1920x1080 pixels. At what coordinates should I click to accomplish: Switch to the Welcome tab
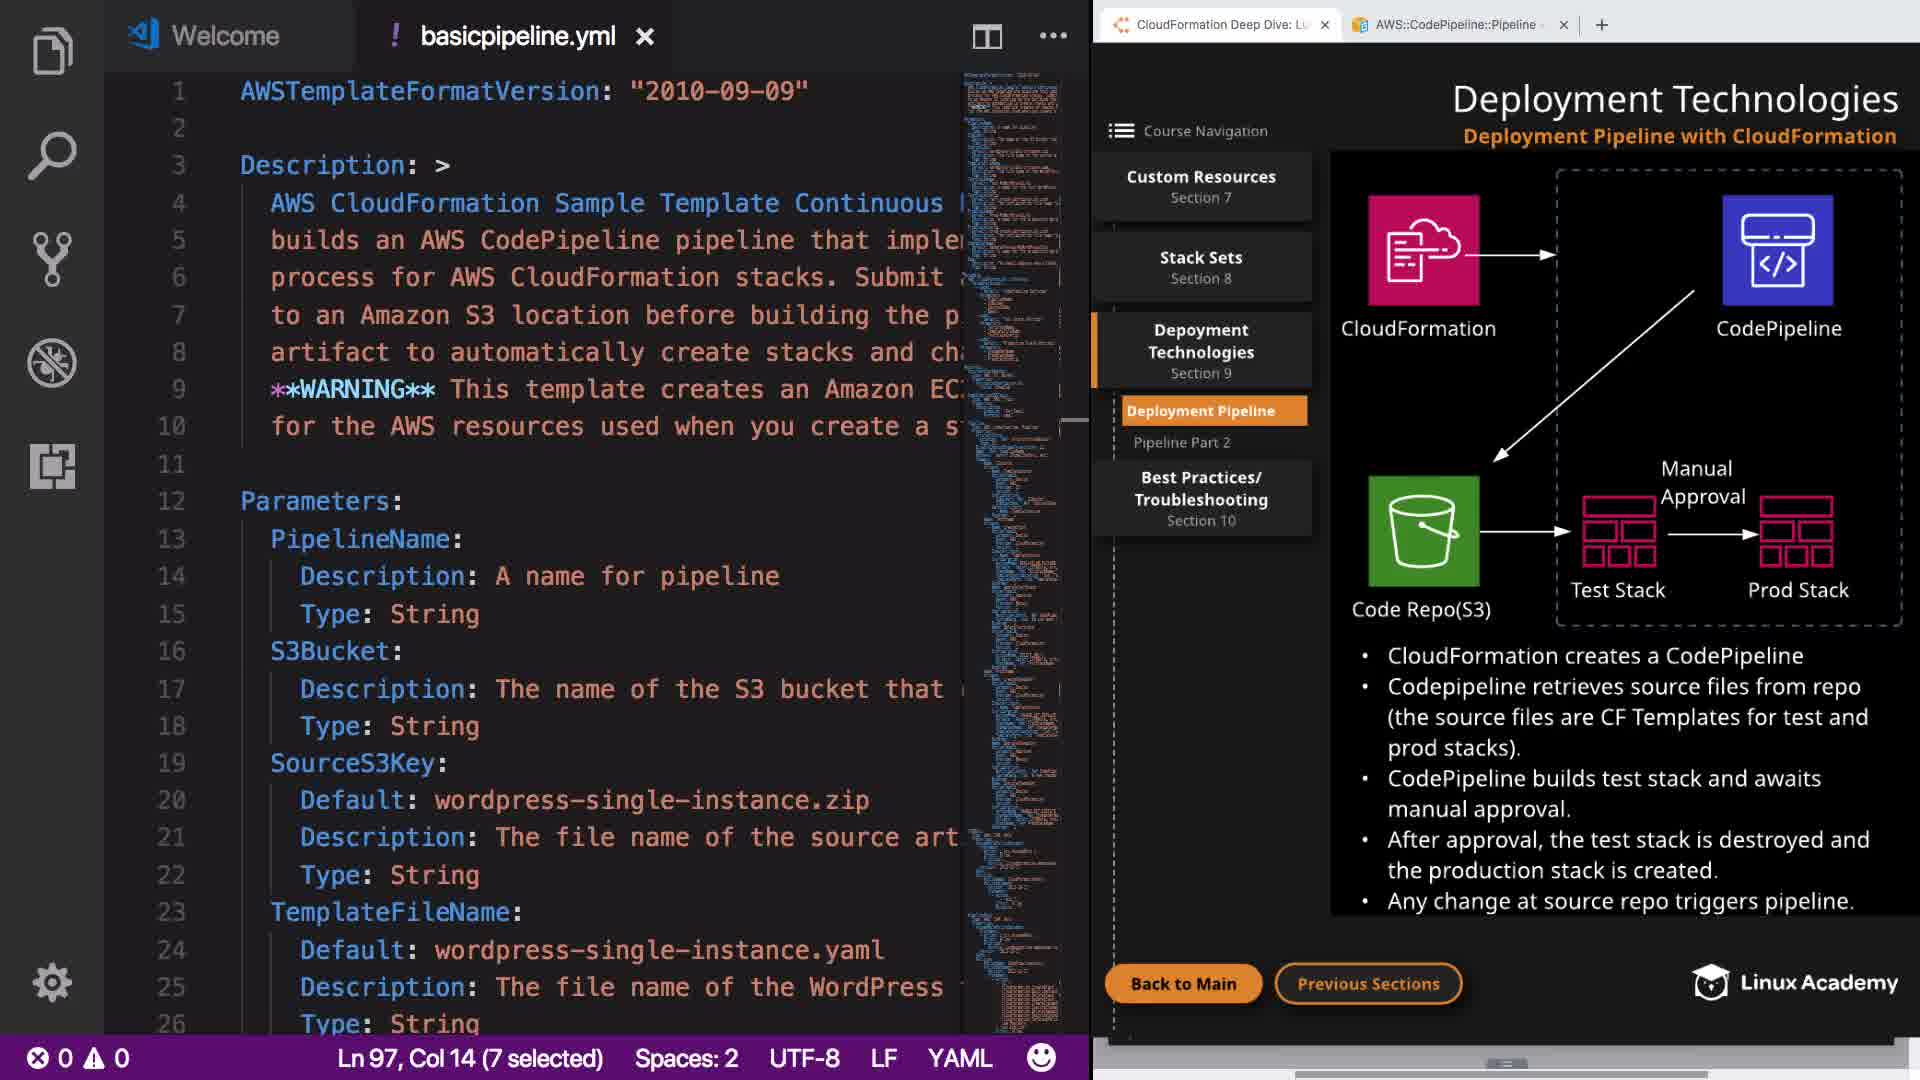(x=224, y=36)
